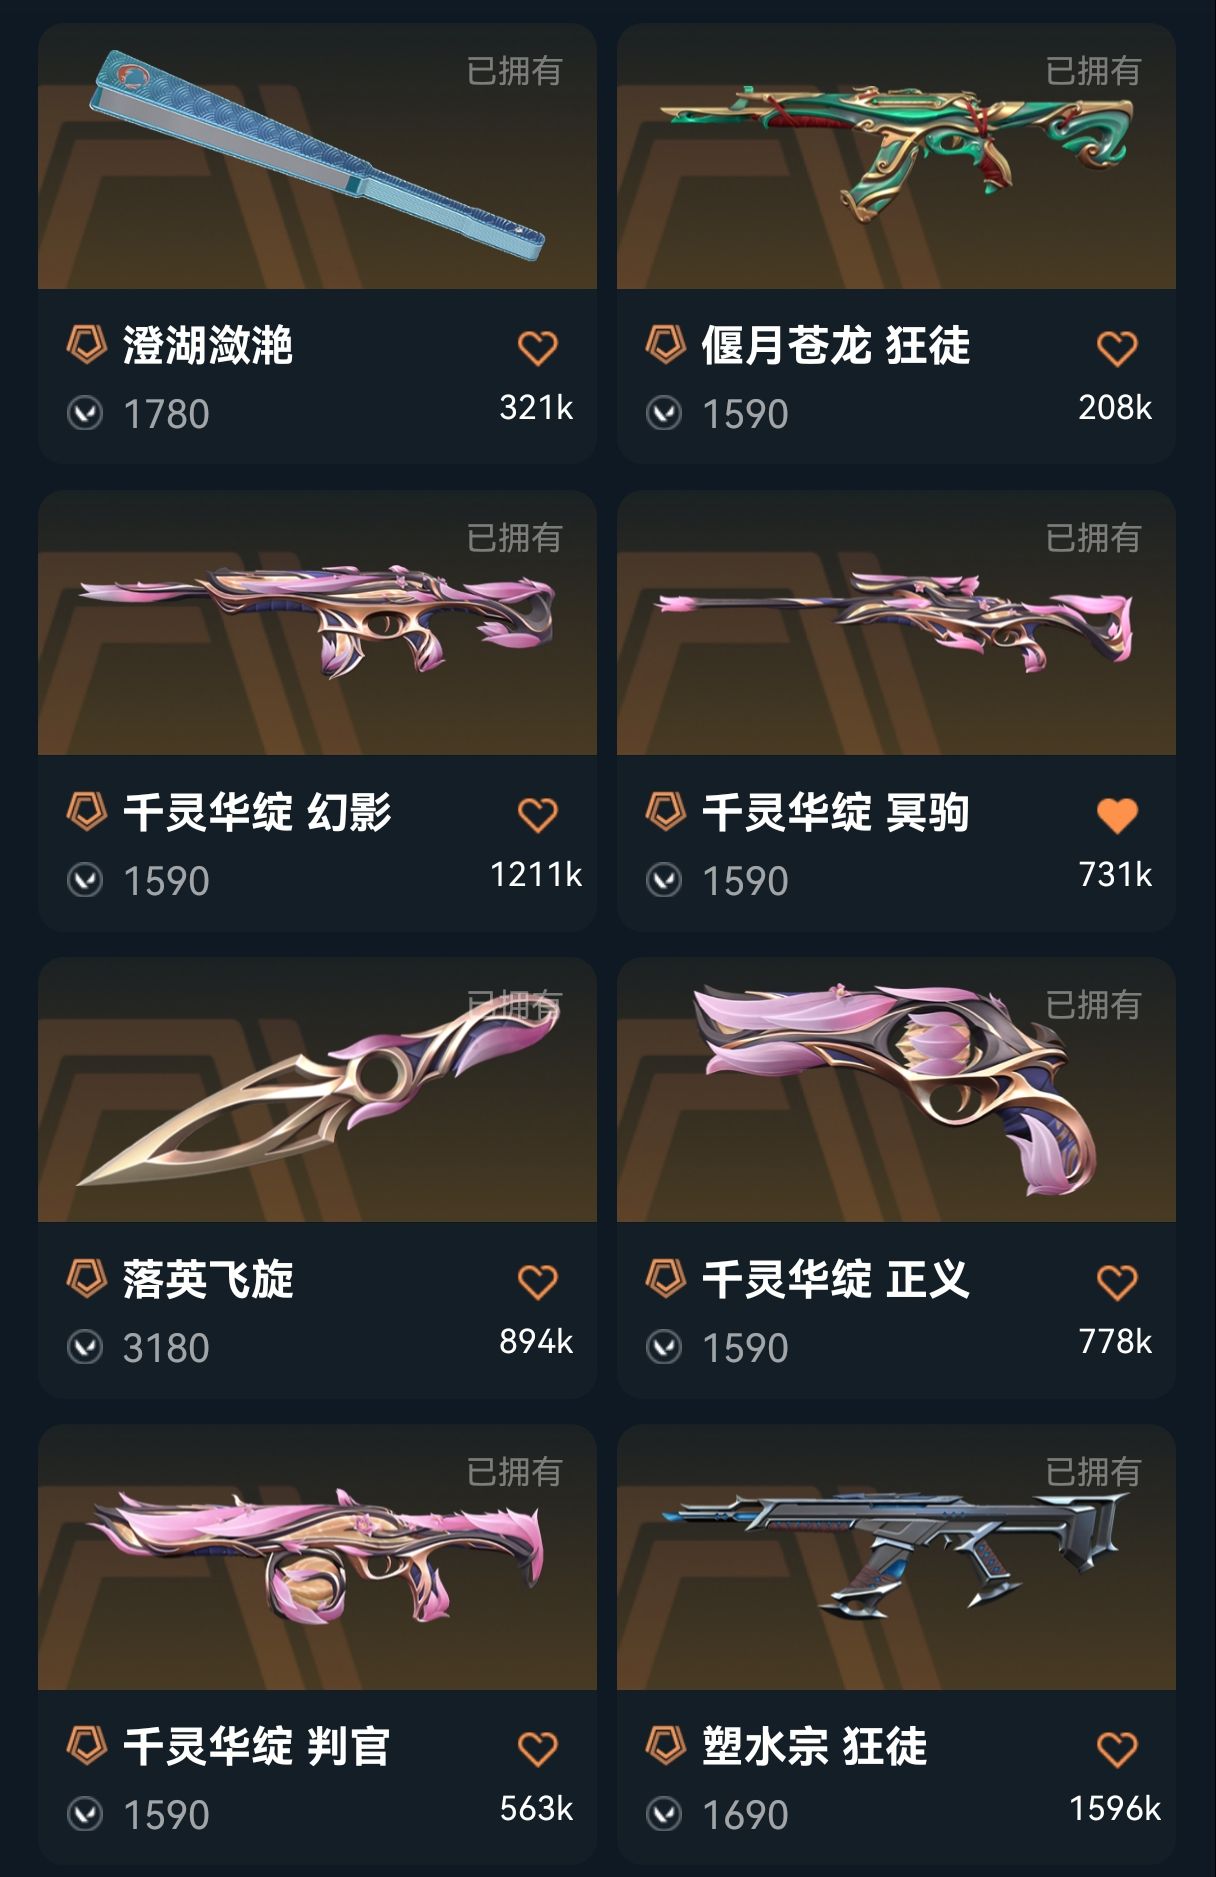
Task: Click tier emblem beside 澄湖潋滟 title
Action: 86,345
